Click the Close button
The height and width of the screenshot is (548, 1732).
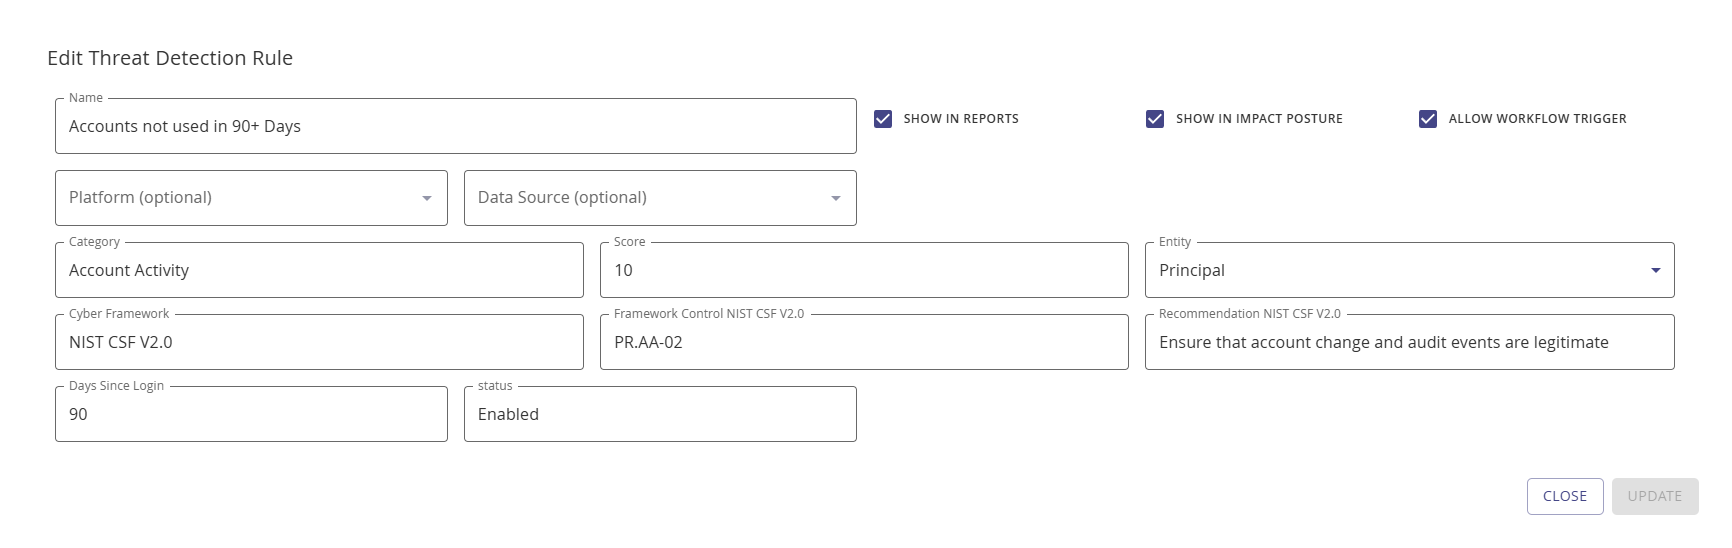(x=1564, y=496)
